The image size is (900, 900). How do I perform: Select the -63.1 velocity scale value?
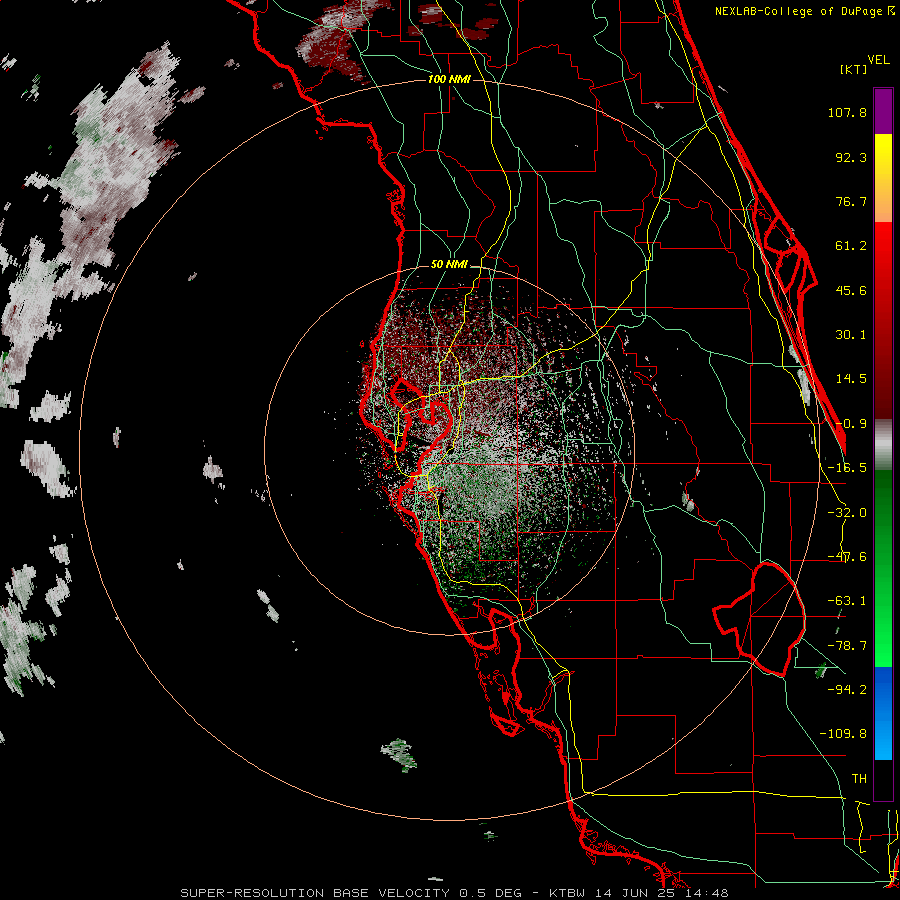847,601
